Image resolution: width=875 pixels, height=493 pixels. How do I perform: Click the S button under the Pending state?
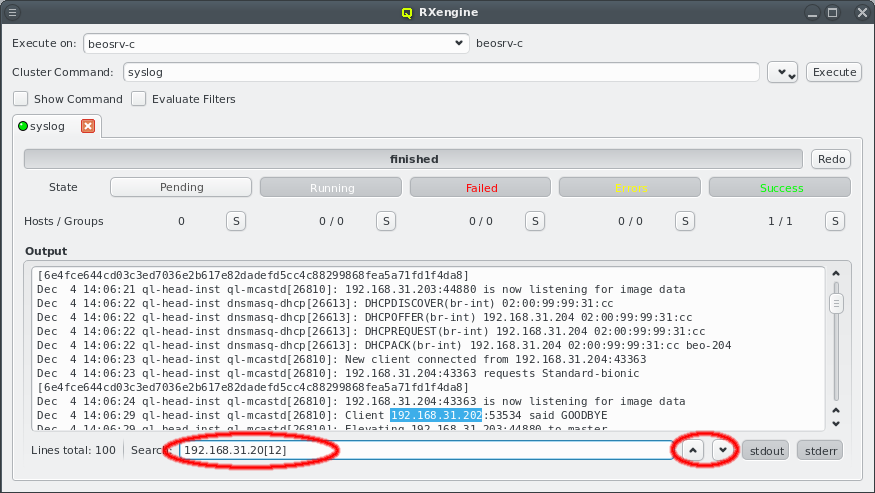235,221
